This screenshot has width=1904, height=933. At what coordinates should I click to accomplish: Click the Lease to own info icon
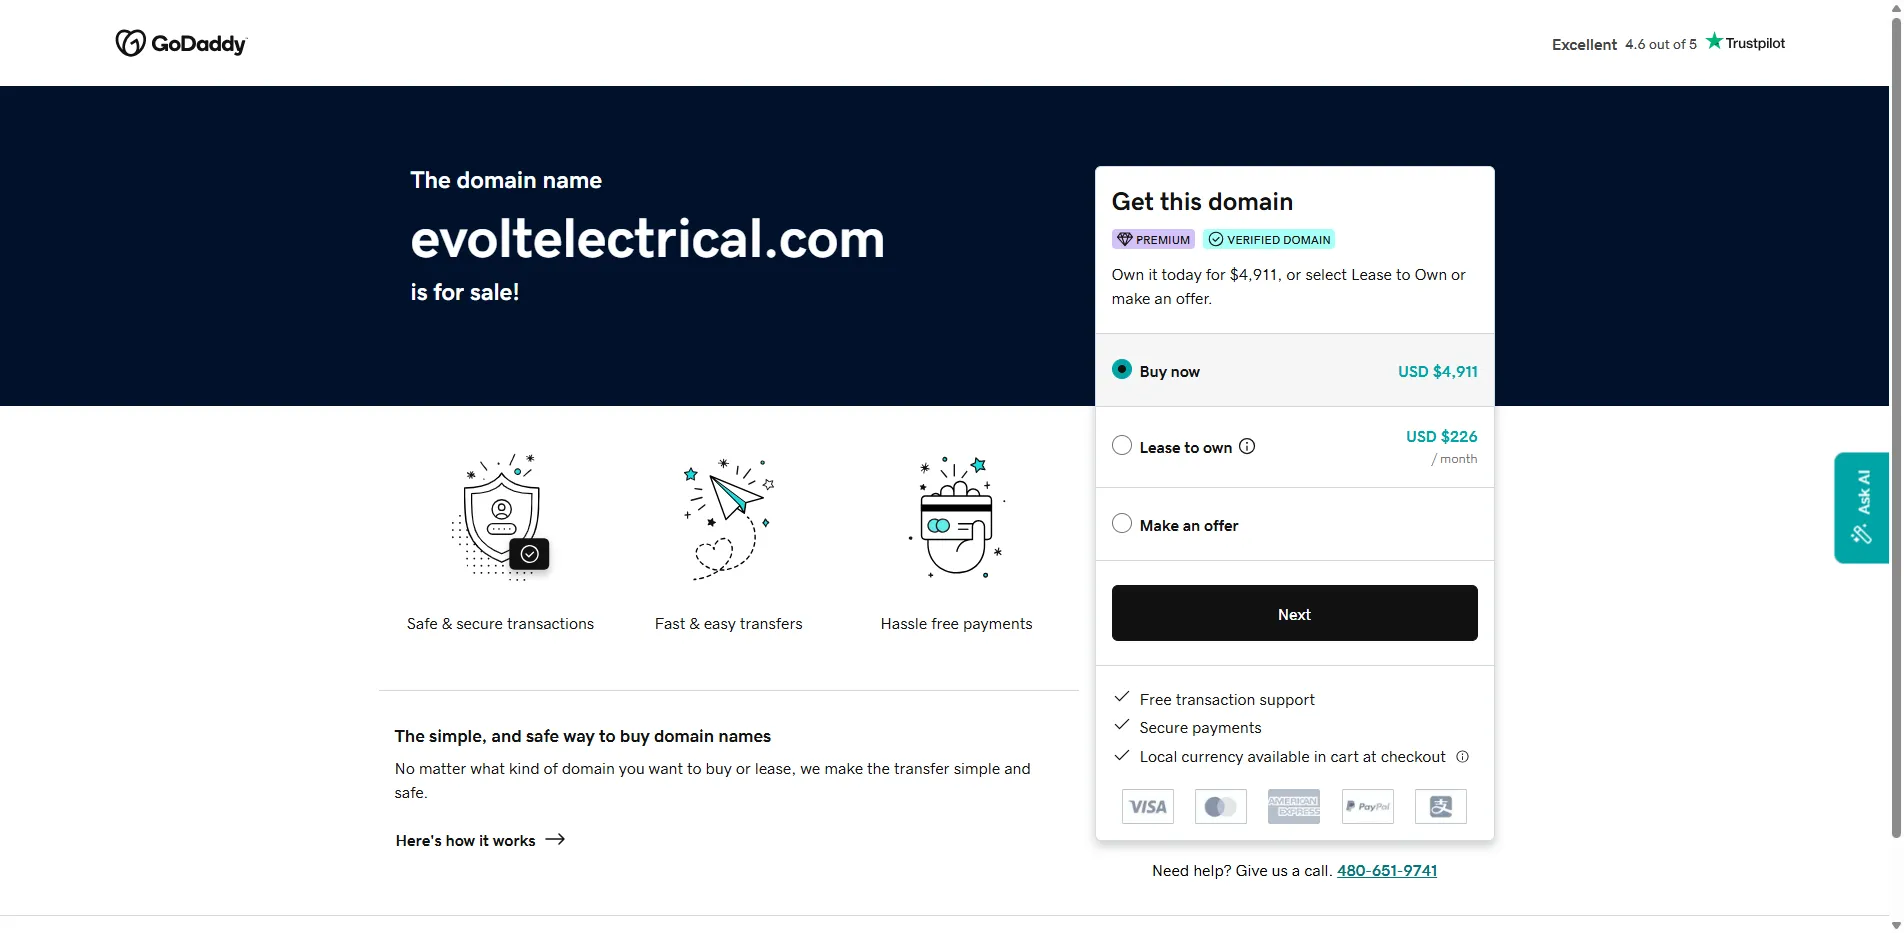1247,447
